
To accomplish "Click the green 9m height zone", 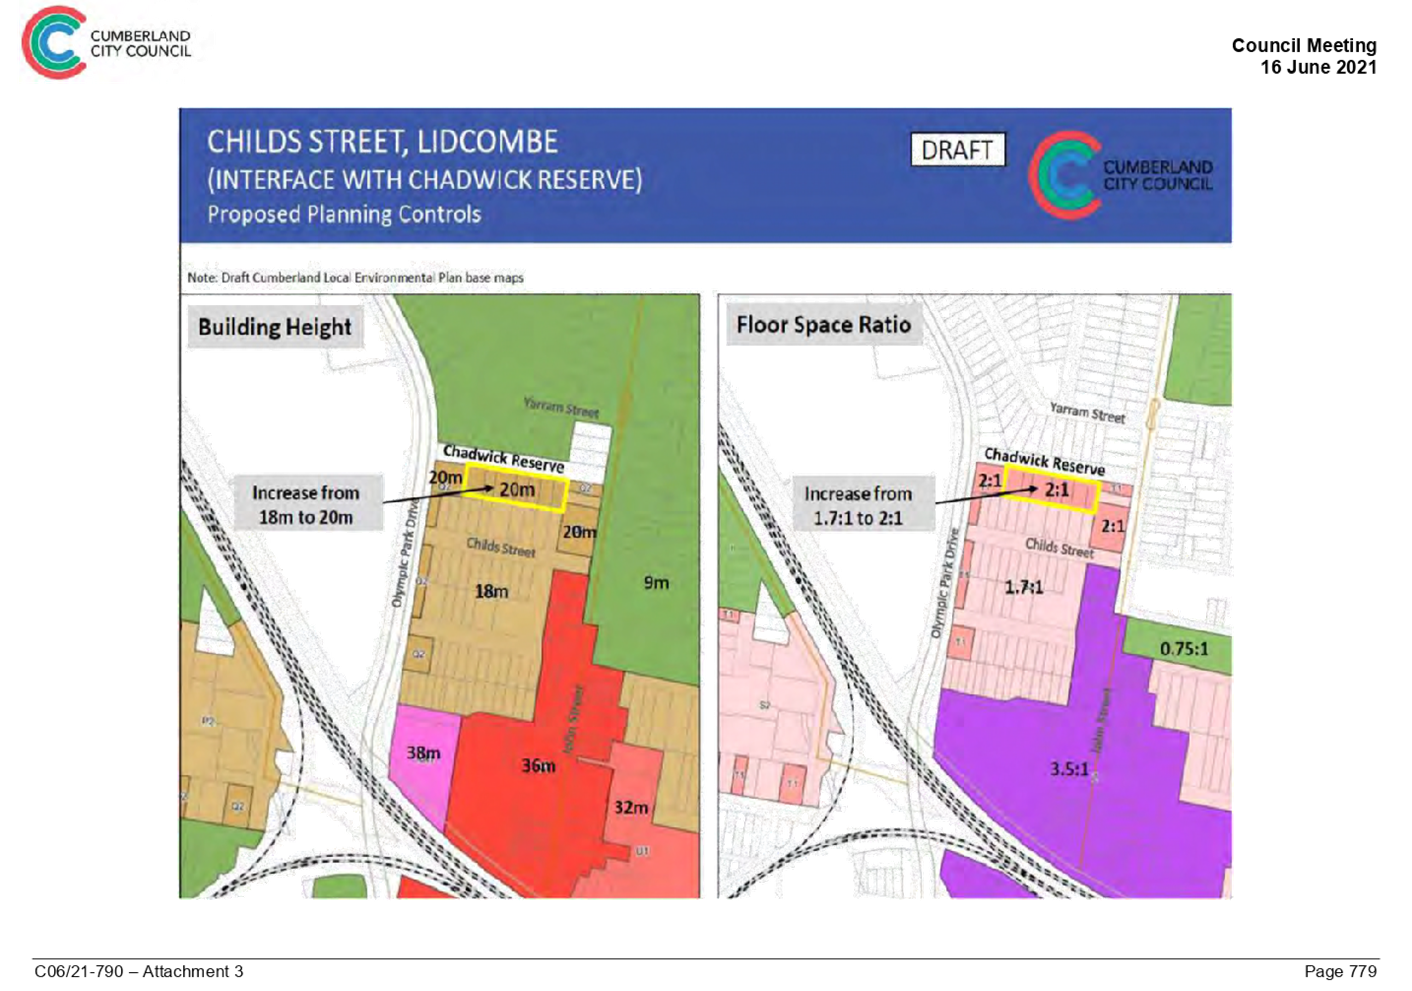I will click(655, 582).
